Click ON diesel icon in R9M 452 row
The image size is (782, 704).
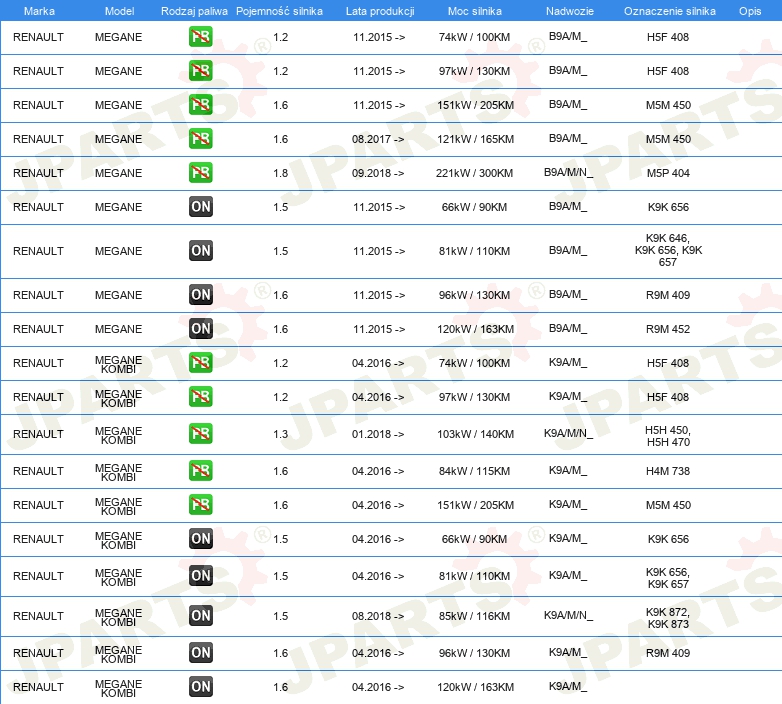pos(200,329)
